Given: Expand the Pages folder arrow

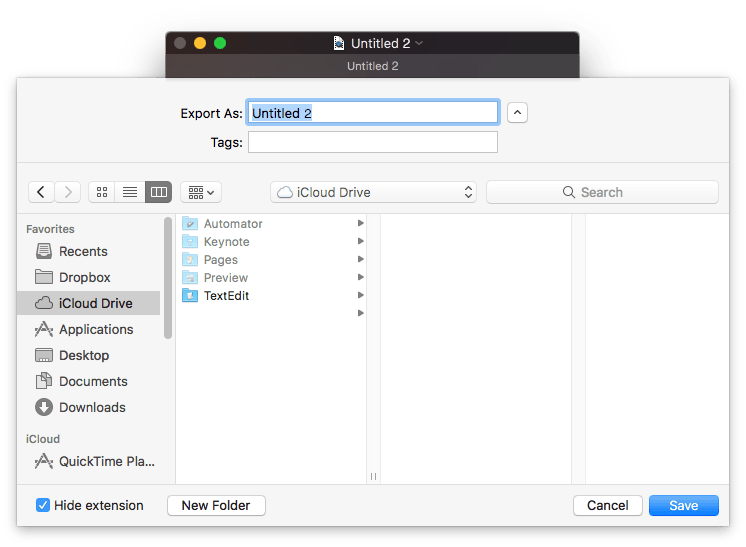Looking at the screenshot, I should (361, 259).
